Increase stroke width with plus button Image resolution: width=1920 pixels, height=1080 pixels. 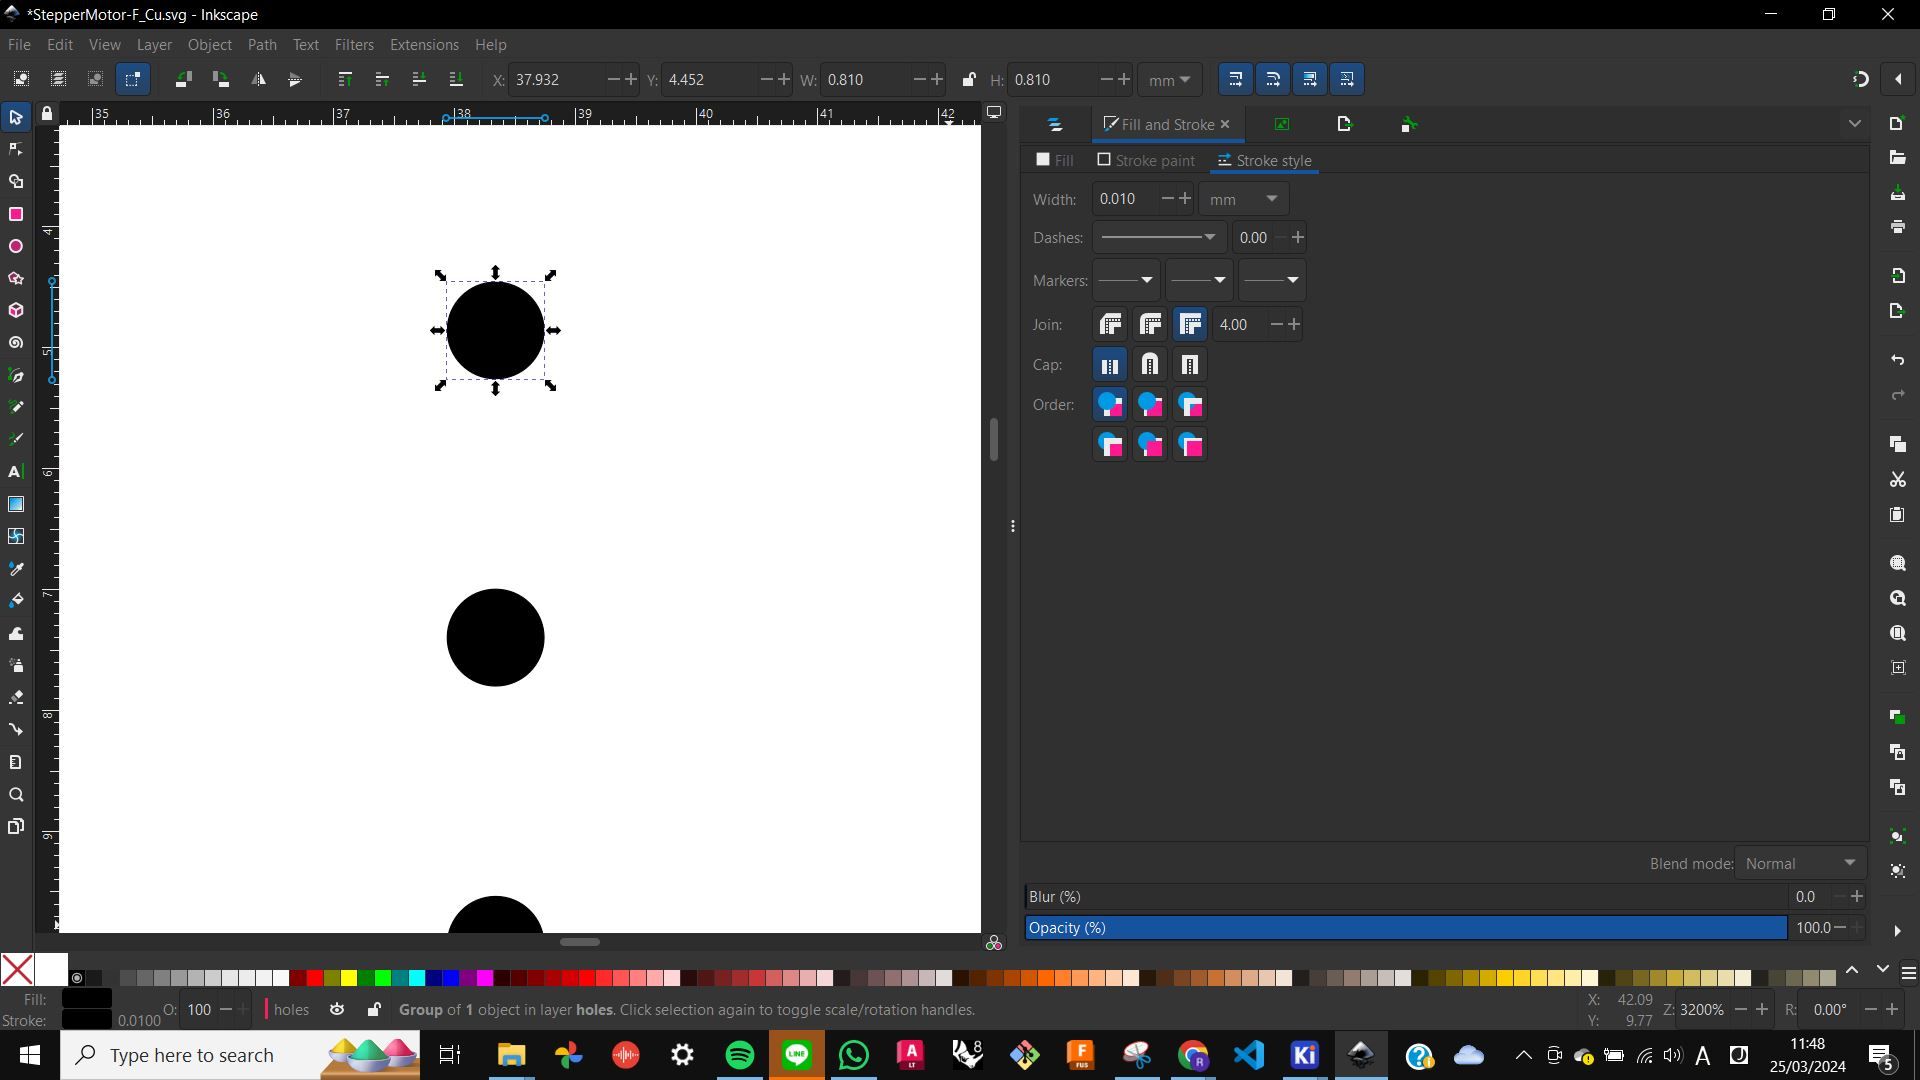(x=1185, y=199)
